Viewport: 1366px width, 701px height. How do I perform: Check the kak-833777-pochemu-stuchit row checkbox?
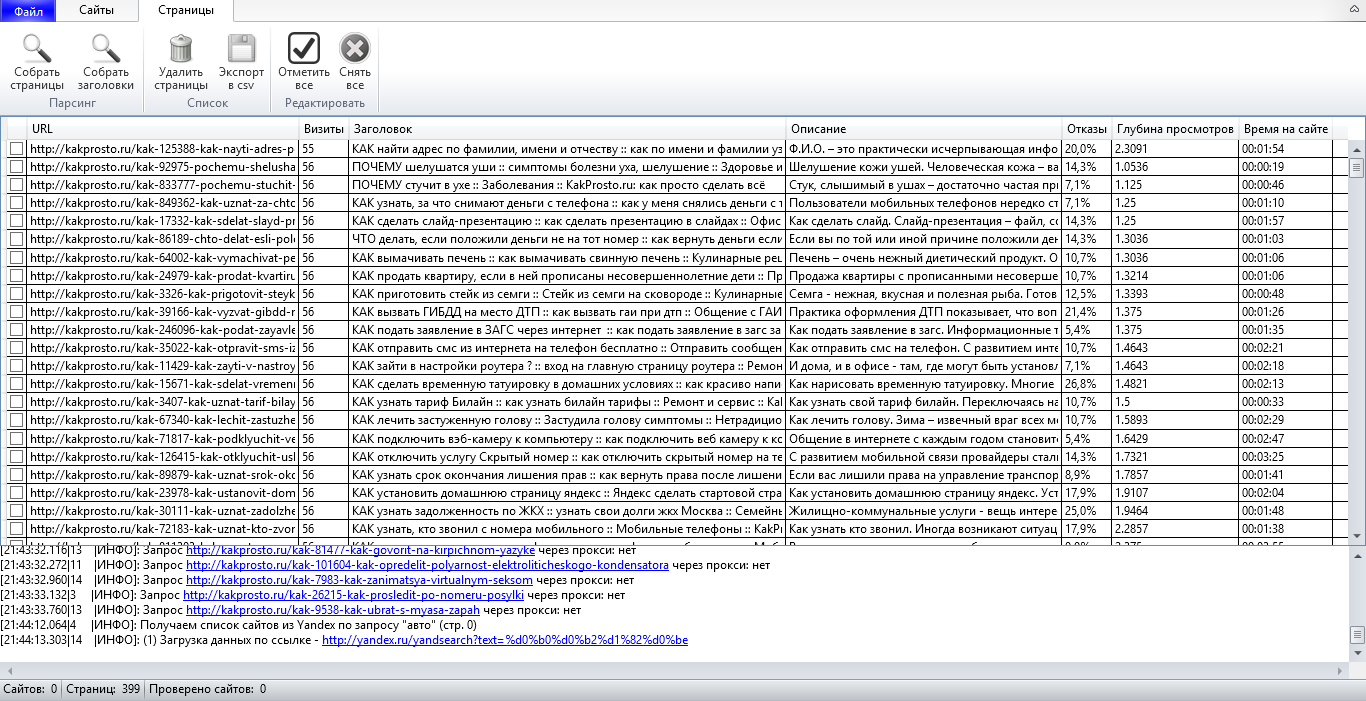click(16, 184)
